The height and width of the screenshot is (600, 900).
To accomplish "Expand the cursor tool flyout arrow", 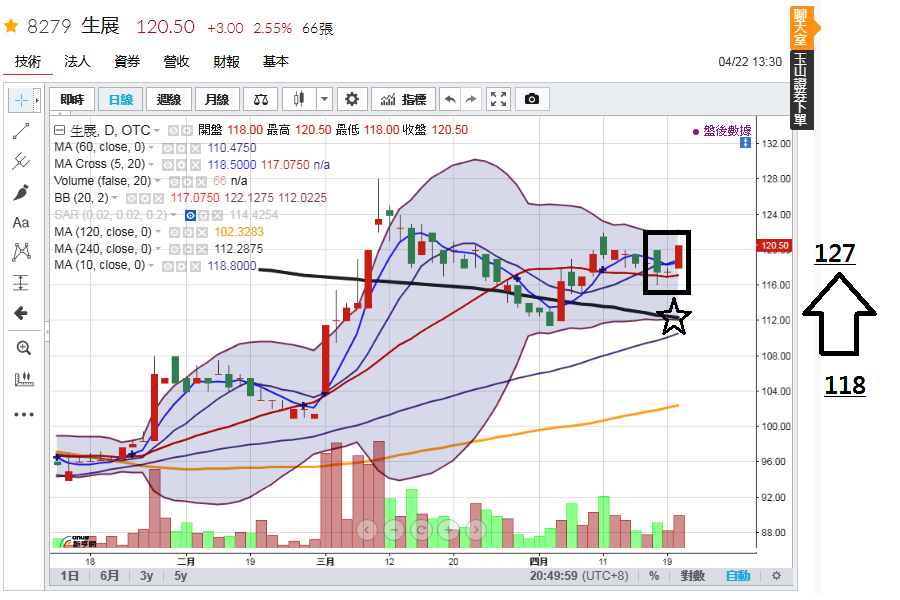I will click(37, 100).
